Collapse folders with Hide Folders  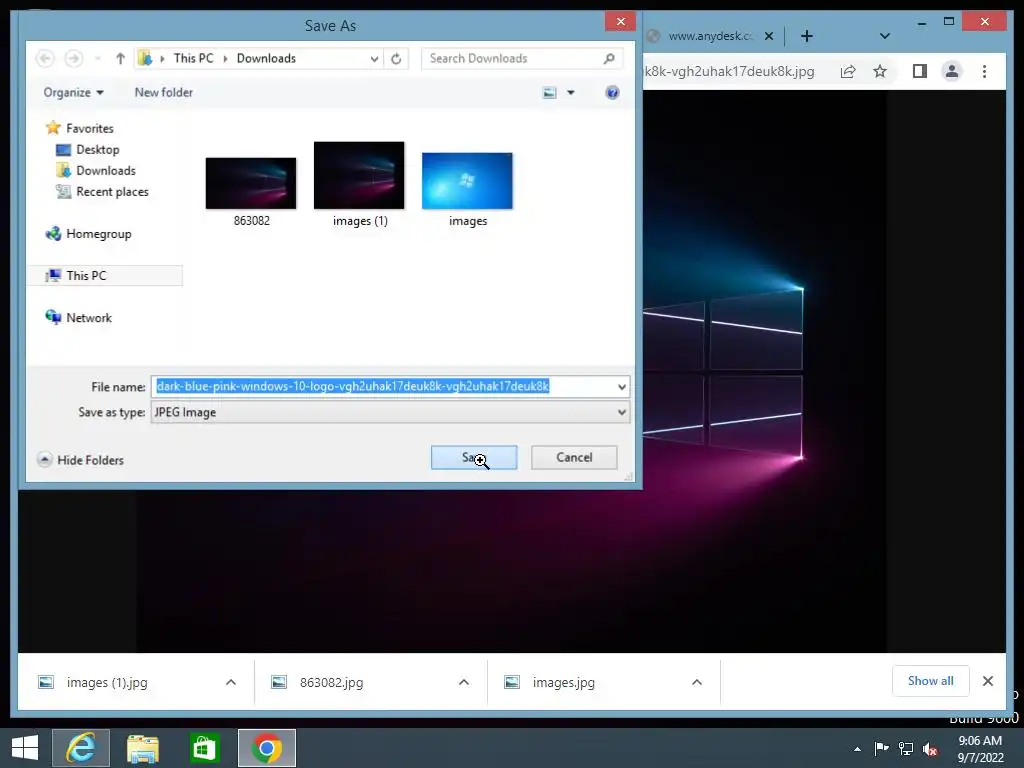point(80,460)
